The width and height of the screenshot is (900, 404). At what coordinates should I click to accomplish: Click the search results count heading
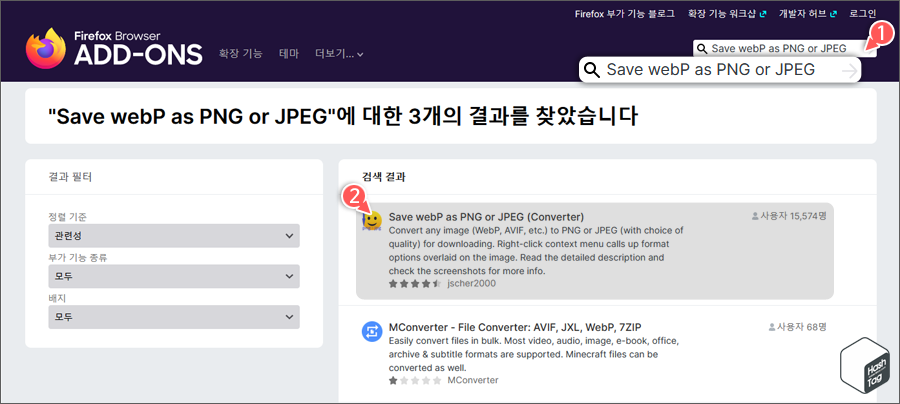coord(343,116)
